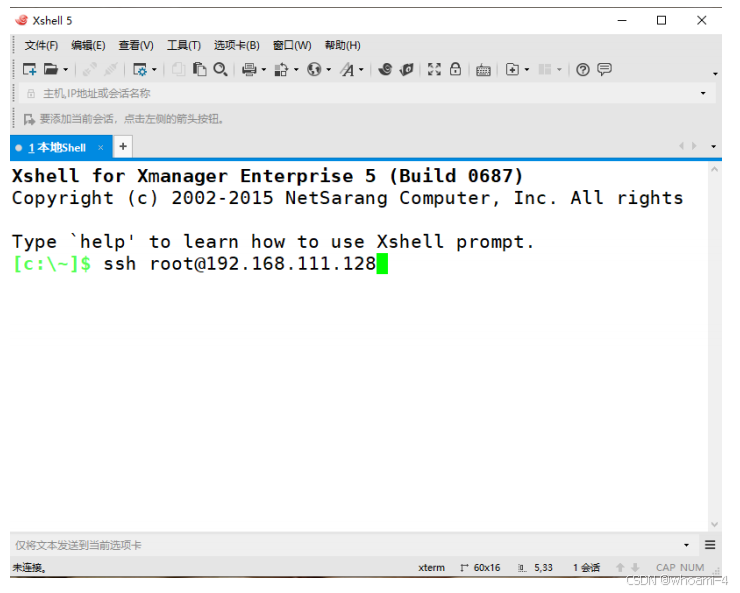Open feedback speech bubble icon
Screen dimensions: 740x593
point(605,69)
